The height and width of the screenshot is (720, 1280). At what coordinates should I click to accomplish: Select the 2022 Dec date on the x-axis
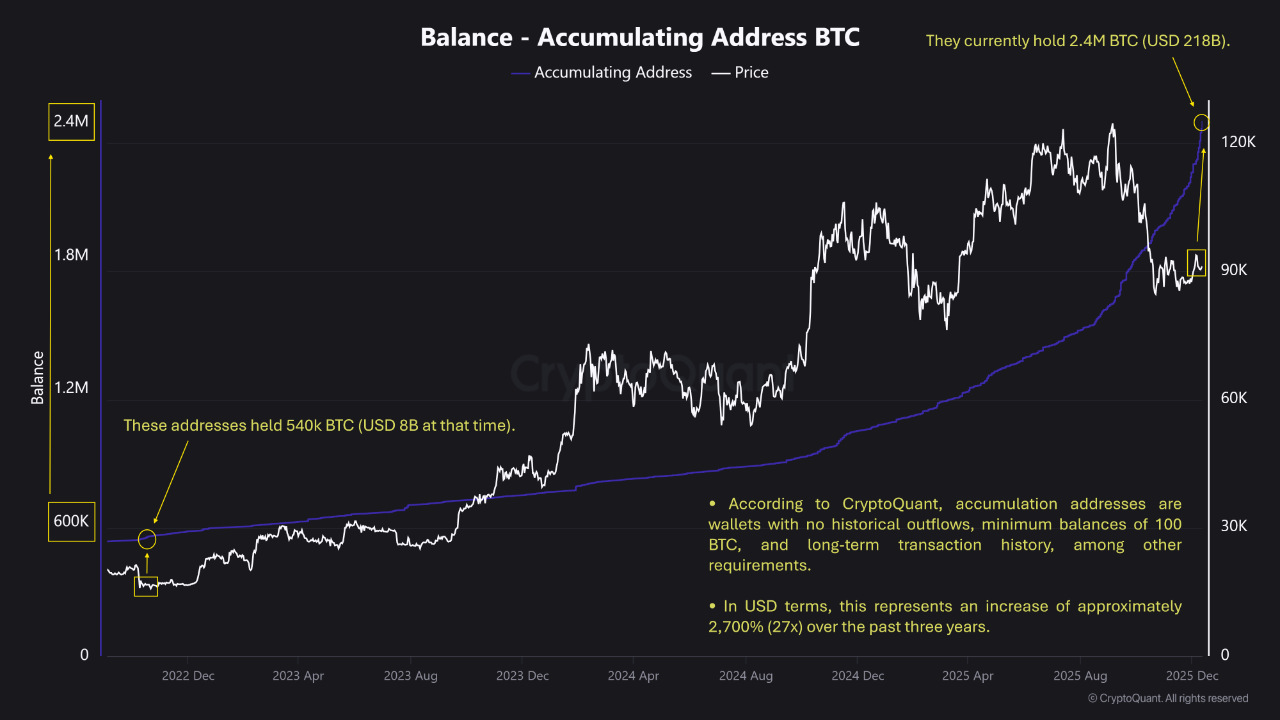coord(188,676)
